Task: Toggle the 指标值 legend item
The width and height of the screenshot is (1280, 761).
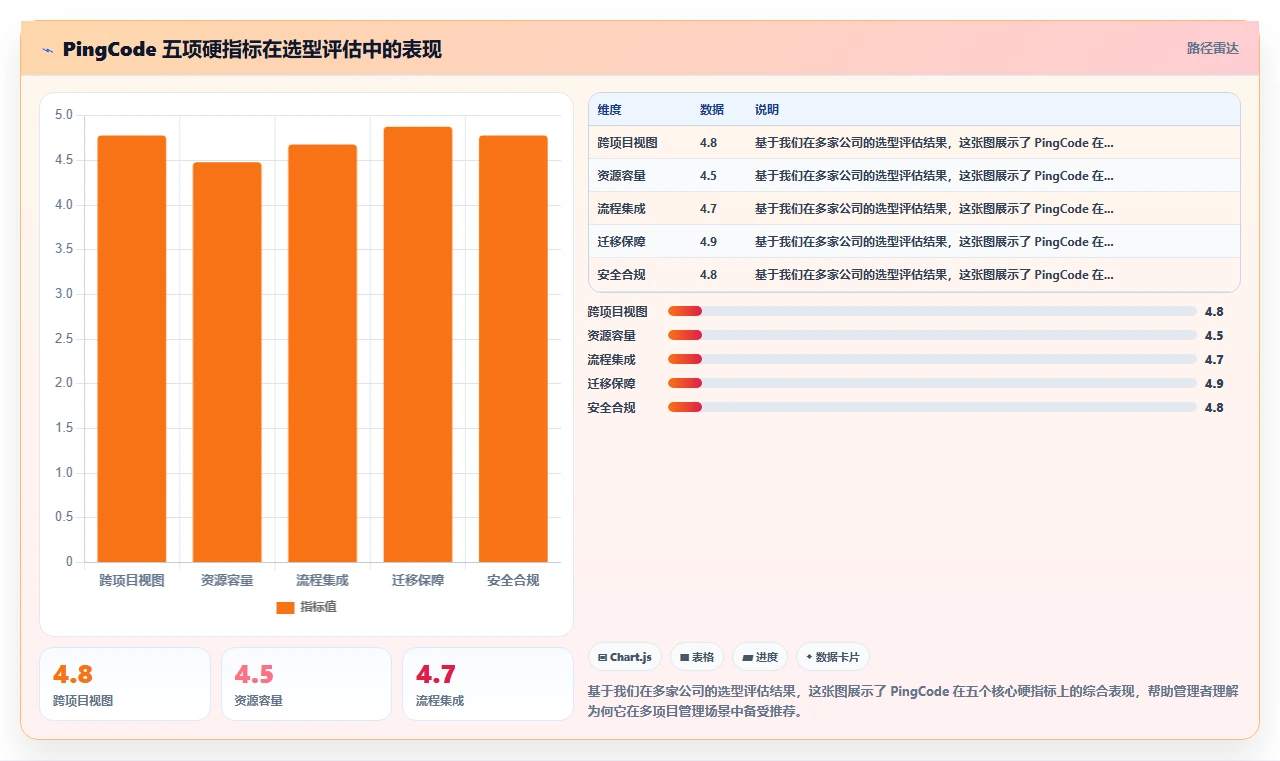Action: point(306,607)
